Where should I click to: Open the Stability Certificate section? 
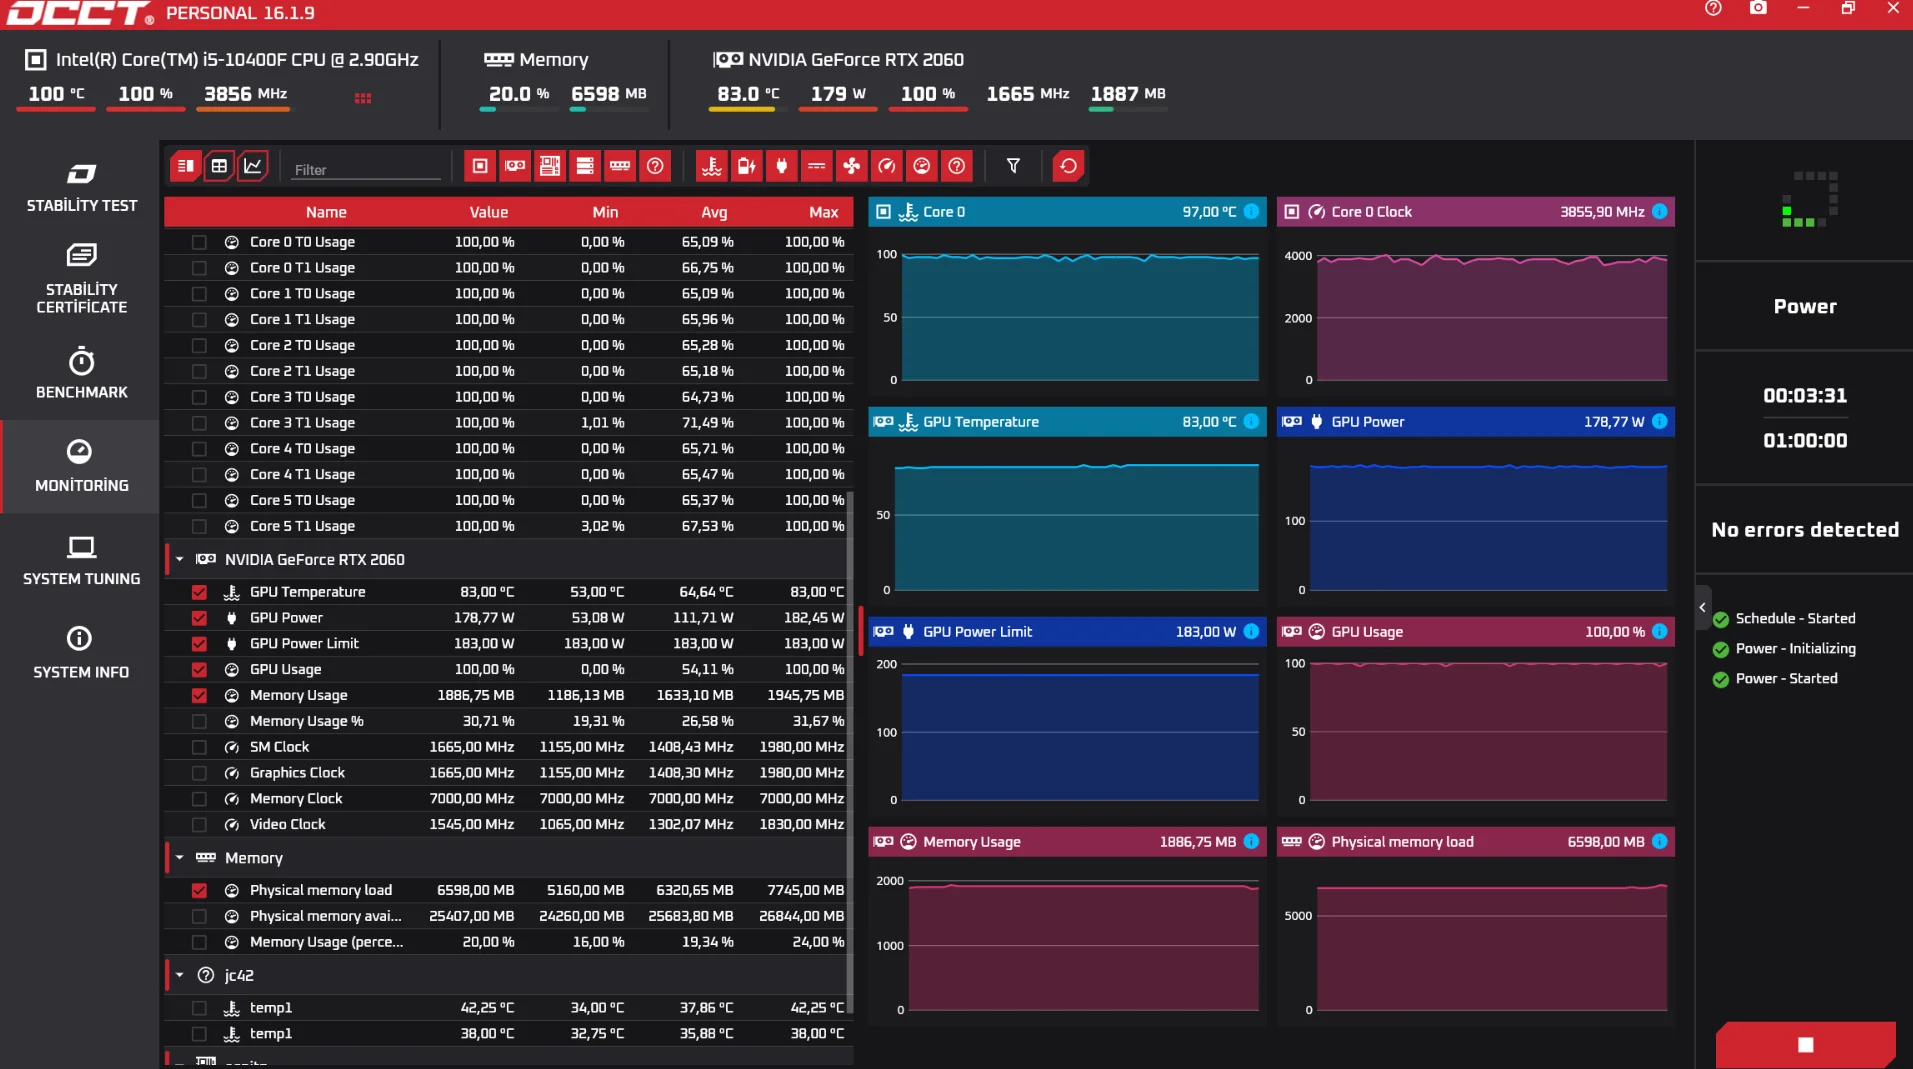[81, 279]
